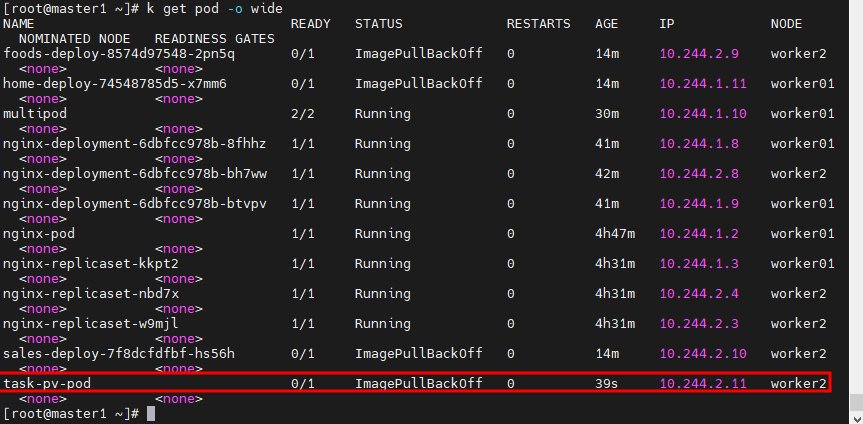Viewport: 863px width, 424px height.
Task: Click IP address 10.244.2.4
Action: pyautogui.click(x=699, y=293)
